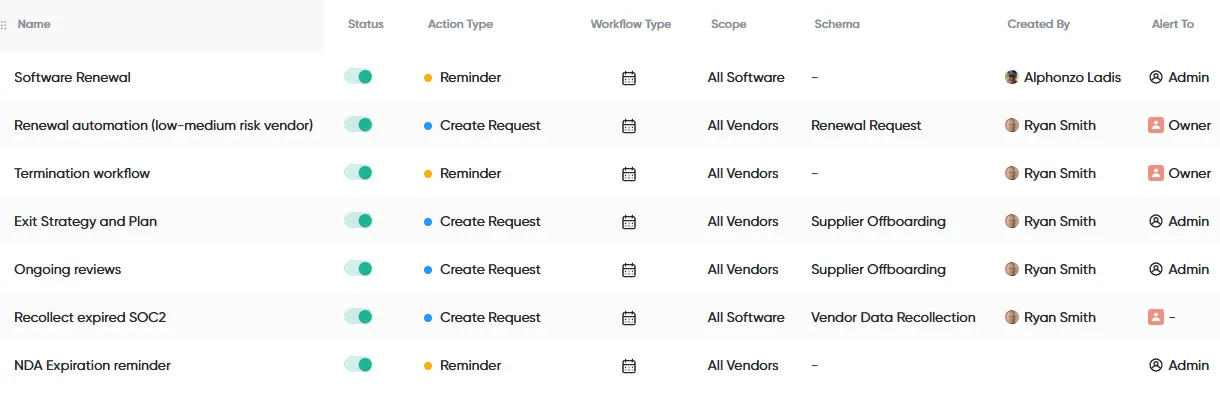Click Admin user icon in Ongoing reviews row
The height and width of the screenshot is (394, 1220).
click(x=1156, y=269)
